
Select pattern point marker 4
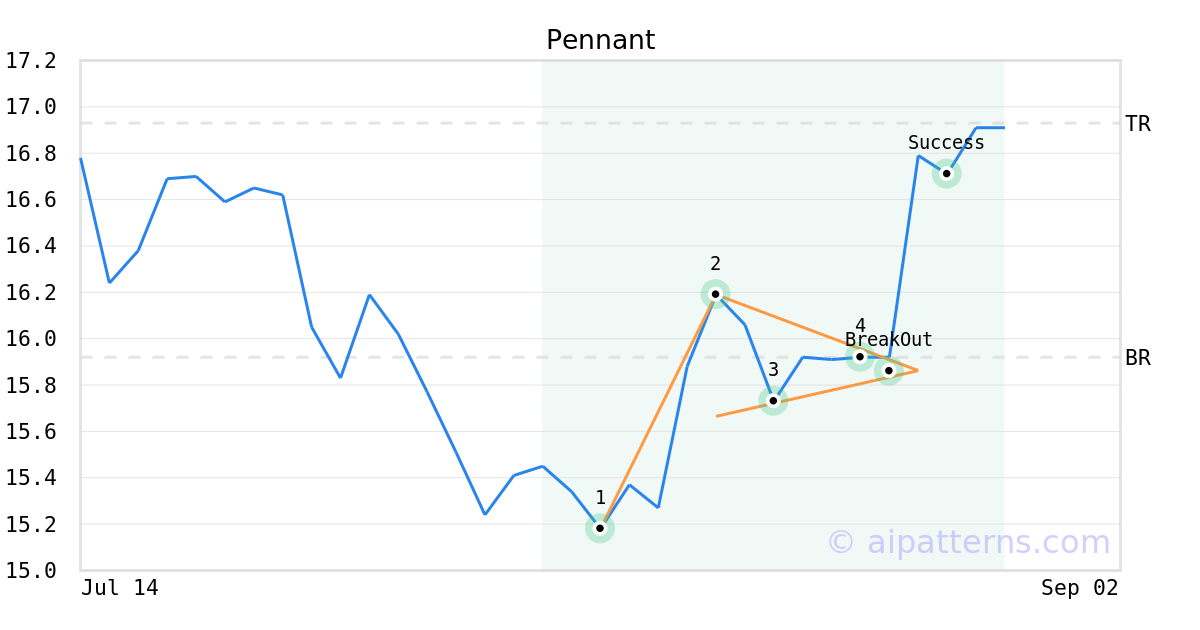click(860, 356)
